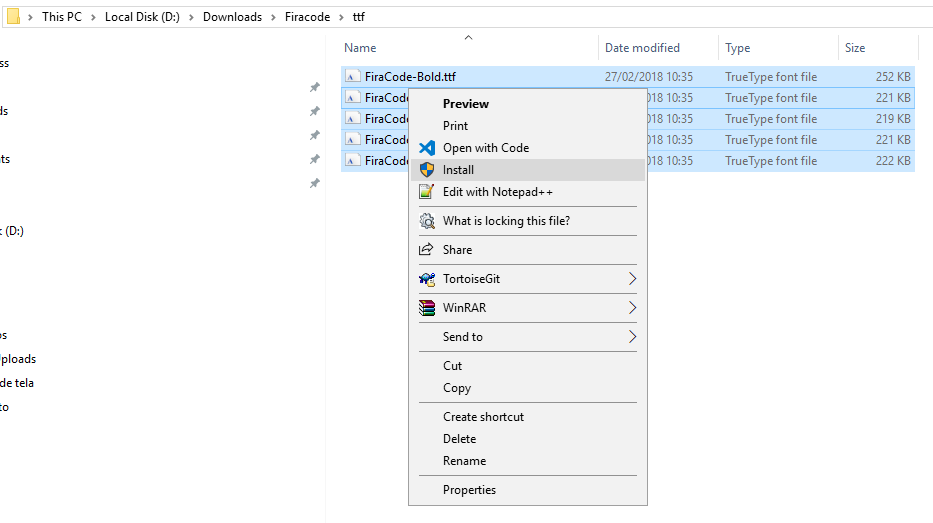Click date 27/02/2018 10:35 of FiraCode-Bold
This screenshot has width=933, height=523.
click(x=649, y=77)
